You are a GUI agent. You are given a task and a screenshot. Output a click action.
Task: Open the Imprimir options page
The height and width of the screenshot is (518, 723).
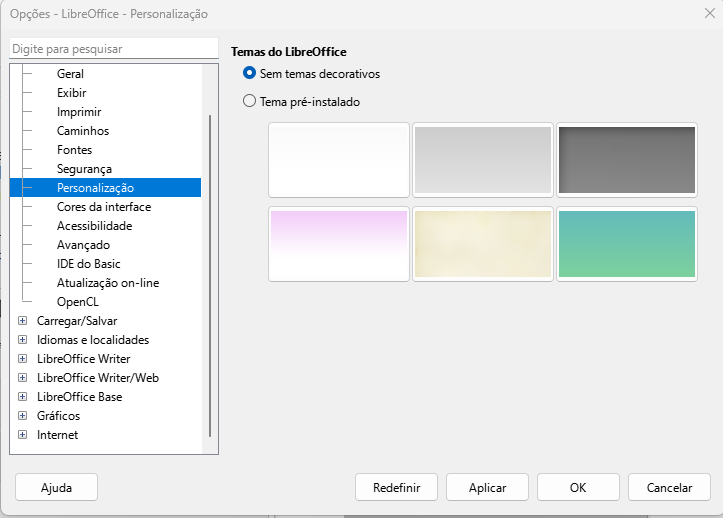tap(79, 112)
